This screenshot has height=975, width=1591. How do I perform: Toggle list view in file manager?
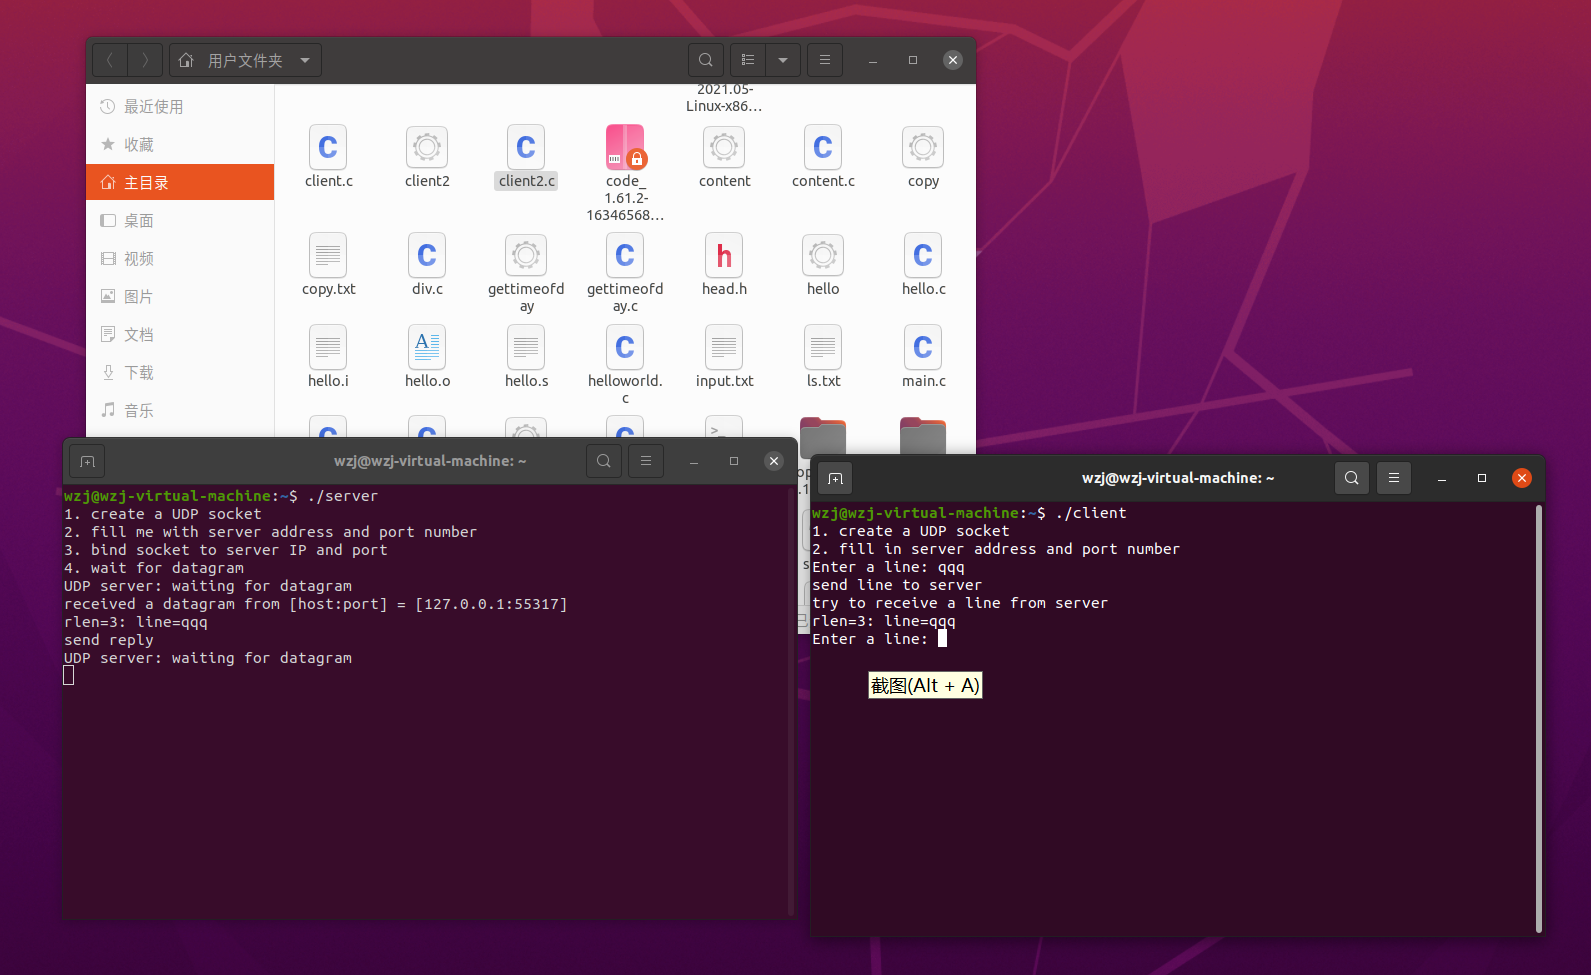(x=748, y=60)
